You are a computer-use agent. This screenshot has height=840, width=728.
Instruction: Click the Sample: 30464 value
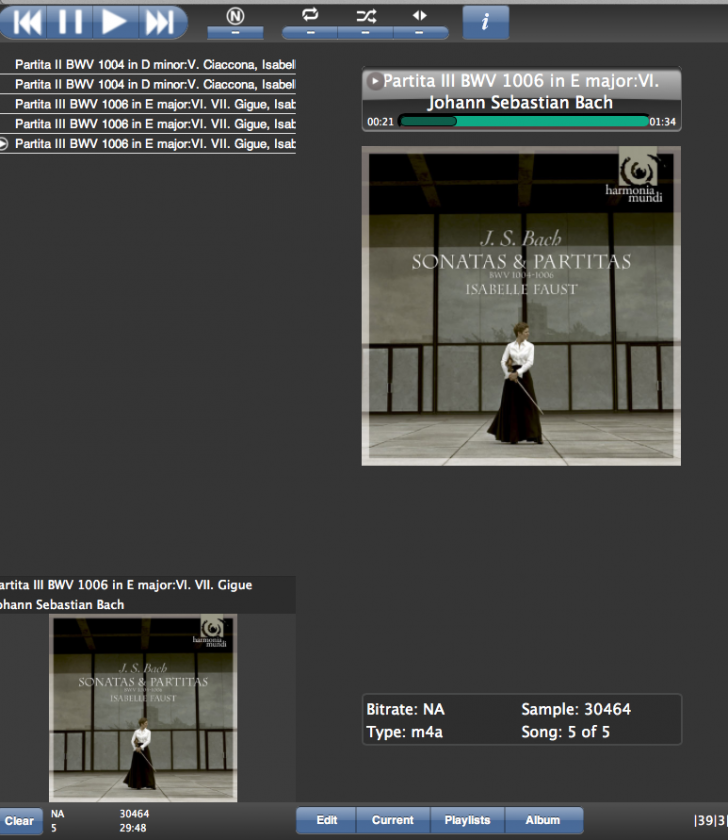coord(576,709)
